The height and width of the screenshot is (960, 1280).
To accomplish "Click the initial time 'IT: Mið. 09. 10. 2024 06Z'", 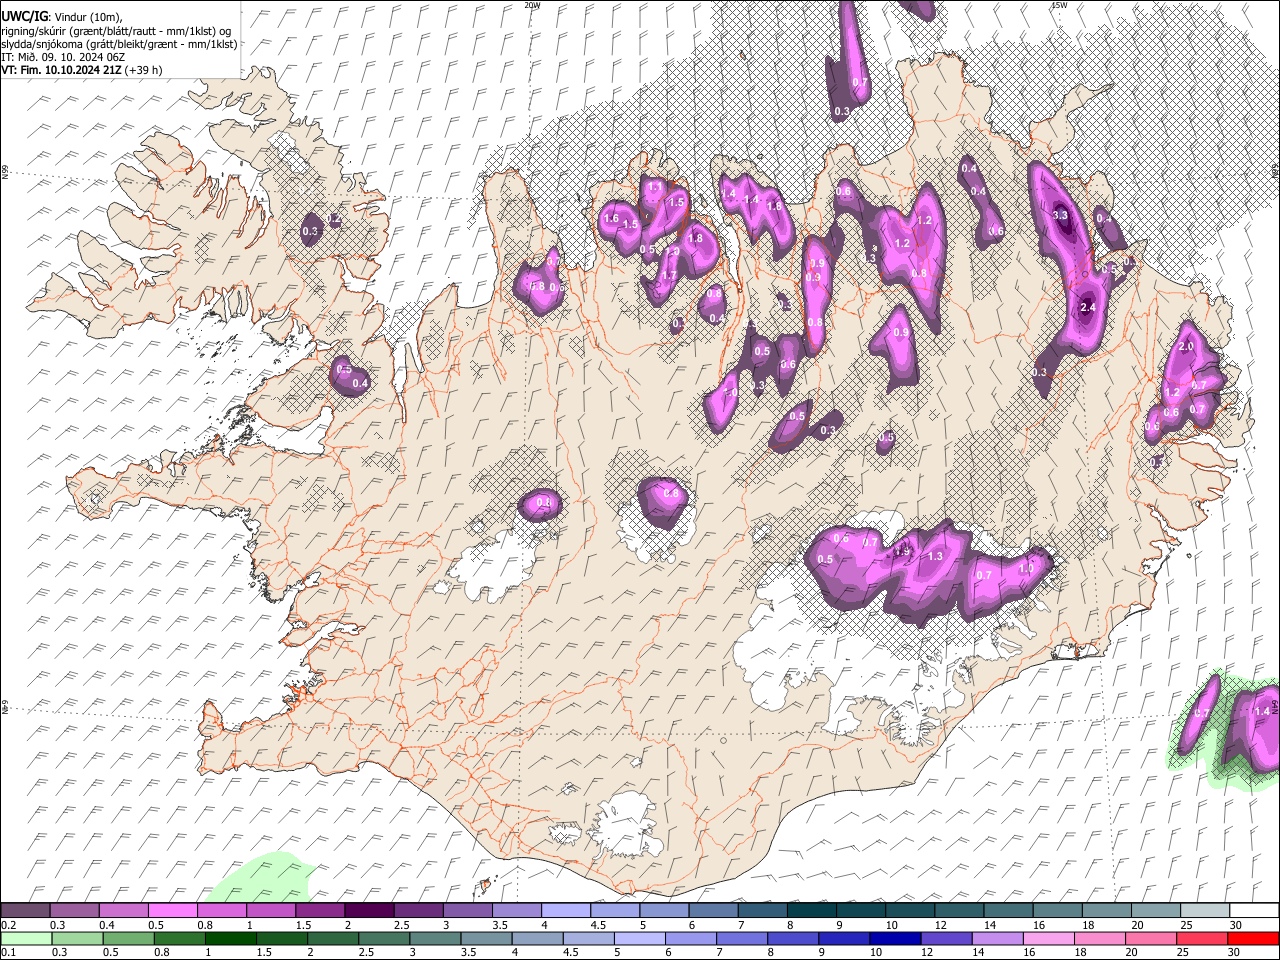I will (x=63, y=57).
